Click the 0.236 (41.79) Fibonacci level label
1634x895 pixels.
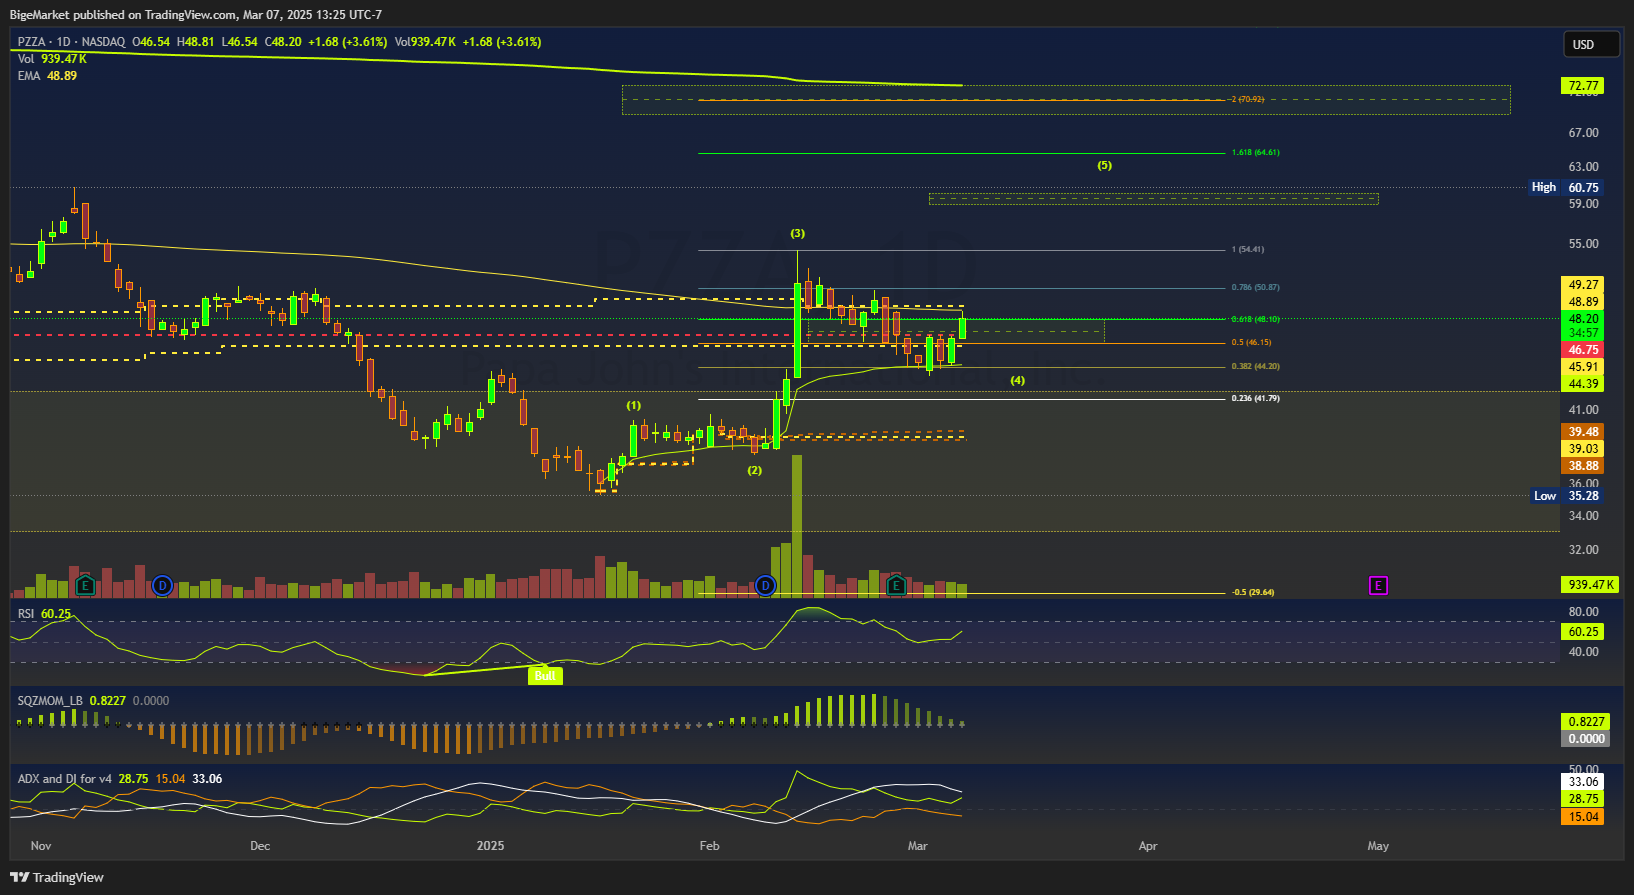1256,399
